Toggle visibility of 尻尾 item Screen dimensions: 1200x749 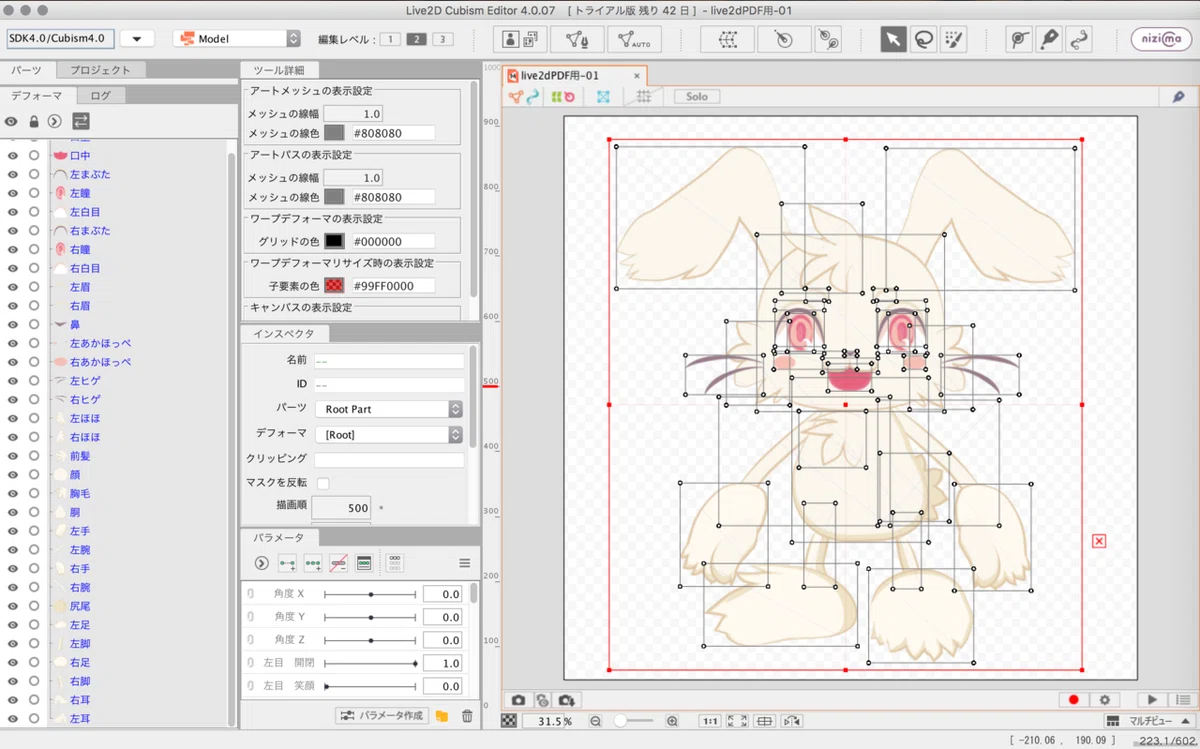[x=13, y=606]
